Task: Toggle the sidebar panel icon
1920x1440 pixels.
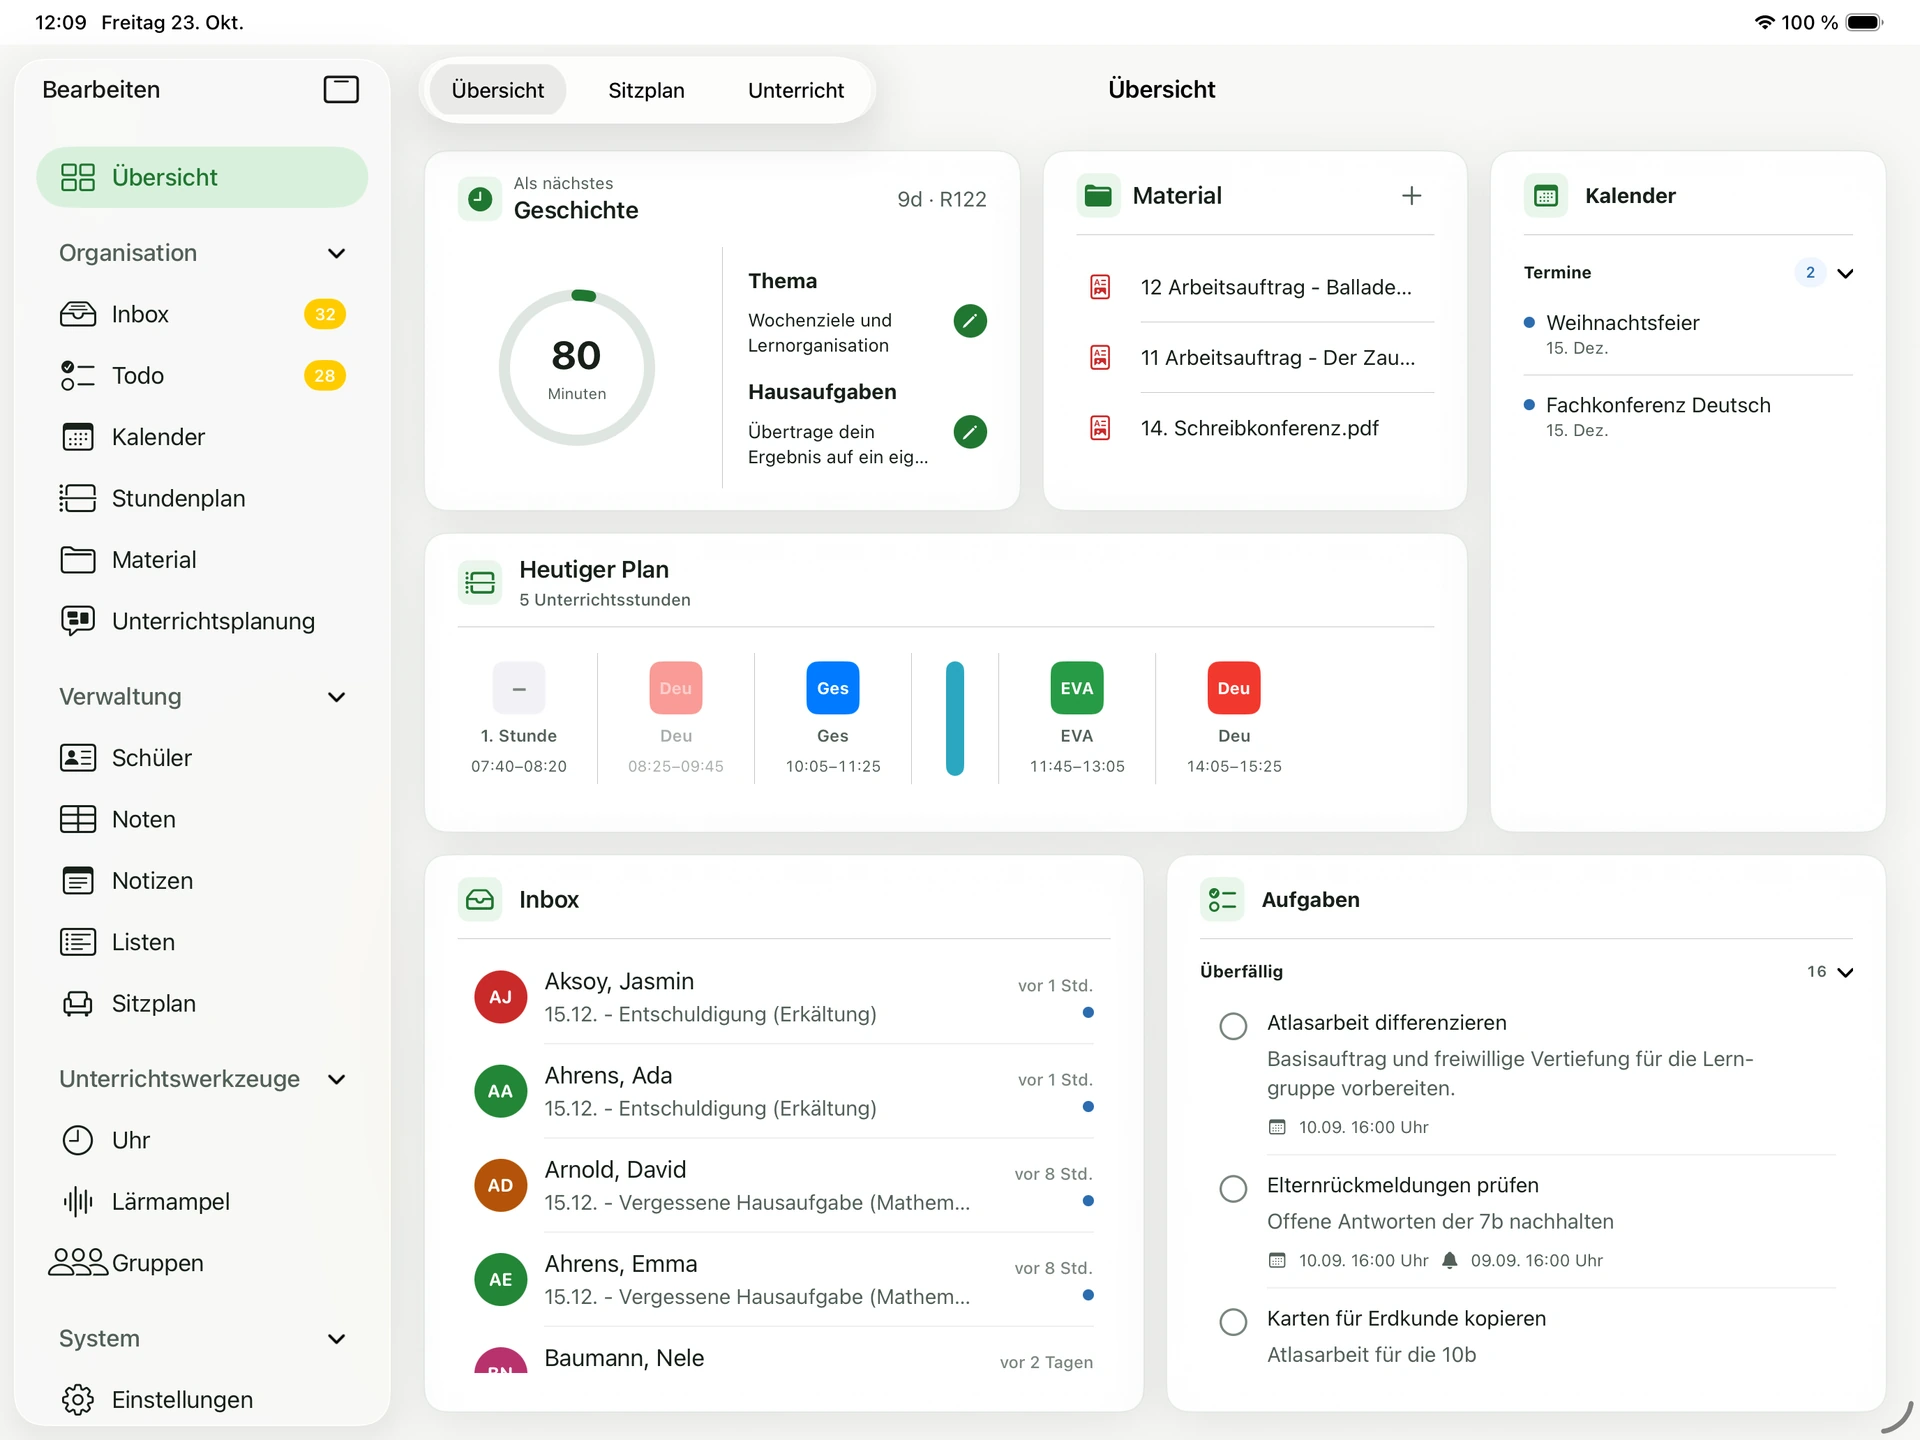Action: 341,90
